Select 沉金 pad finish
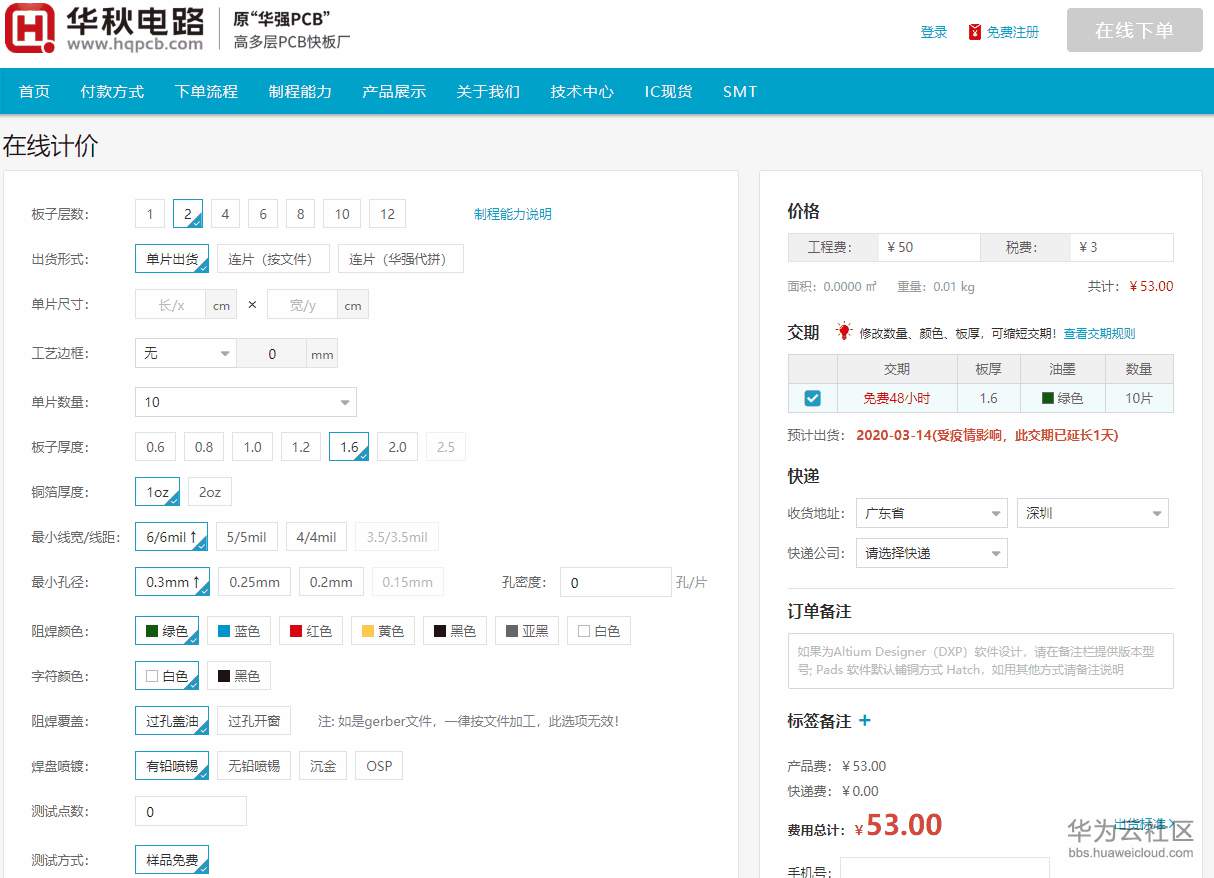Screen dimensions: 1214x878 [323, 766]
